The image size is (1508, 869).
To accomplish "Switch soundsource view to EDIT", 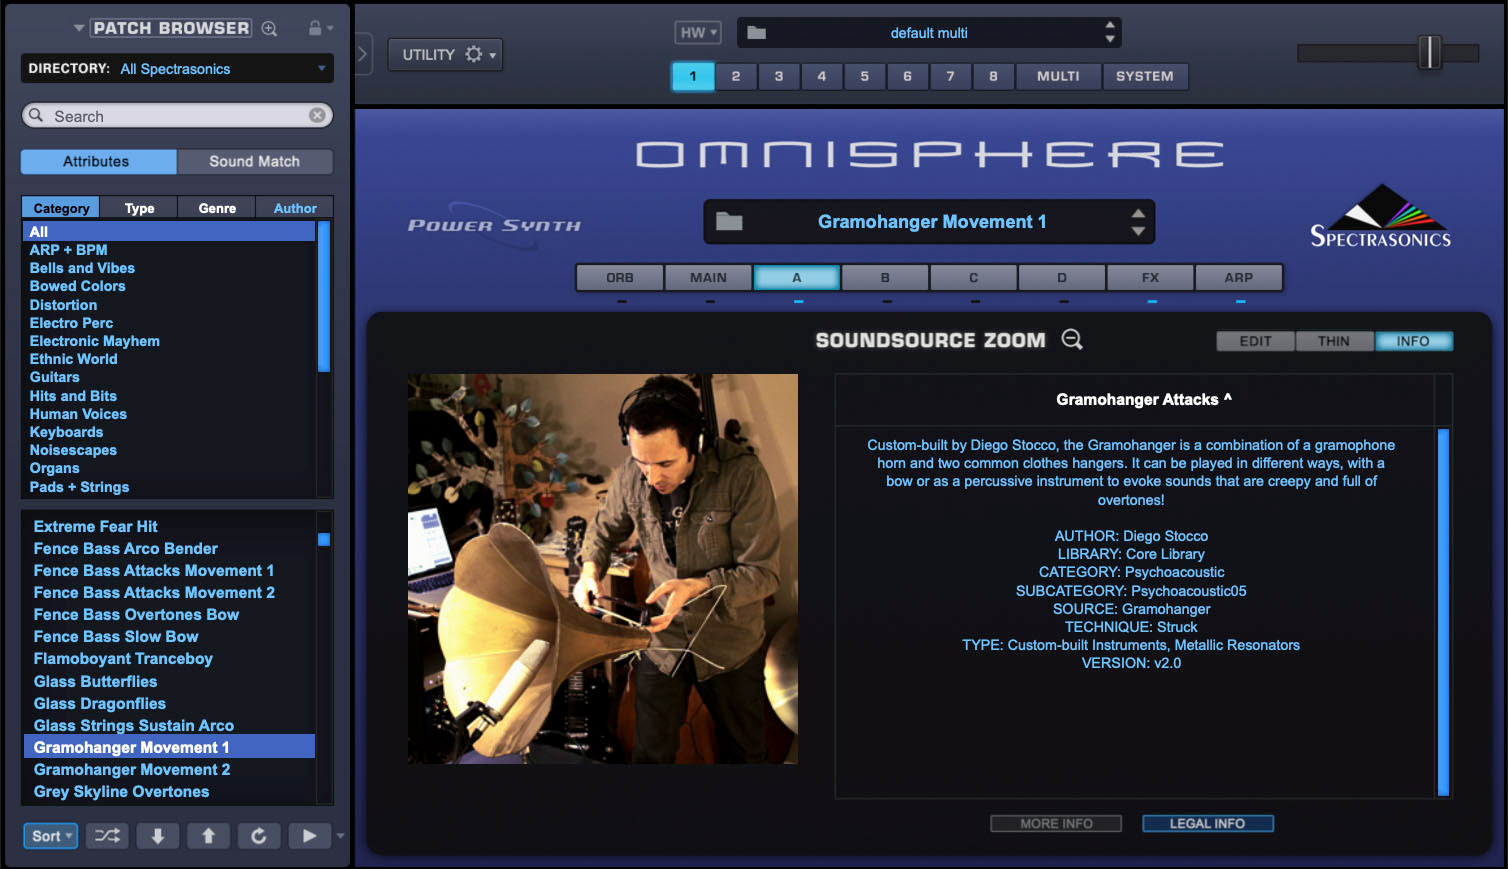I will click(x=1255, y=341).
